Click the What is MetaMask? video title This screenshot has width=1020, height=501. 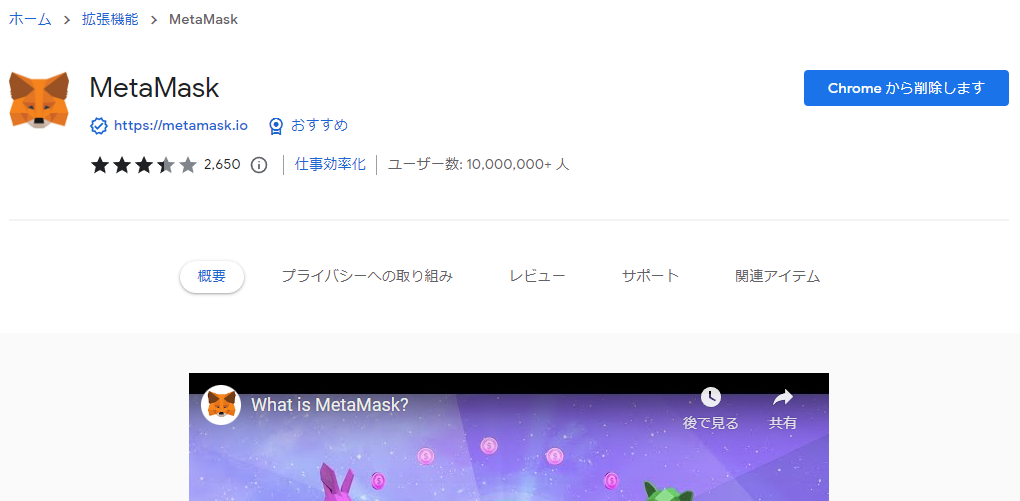pos(329,405)
